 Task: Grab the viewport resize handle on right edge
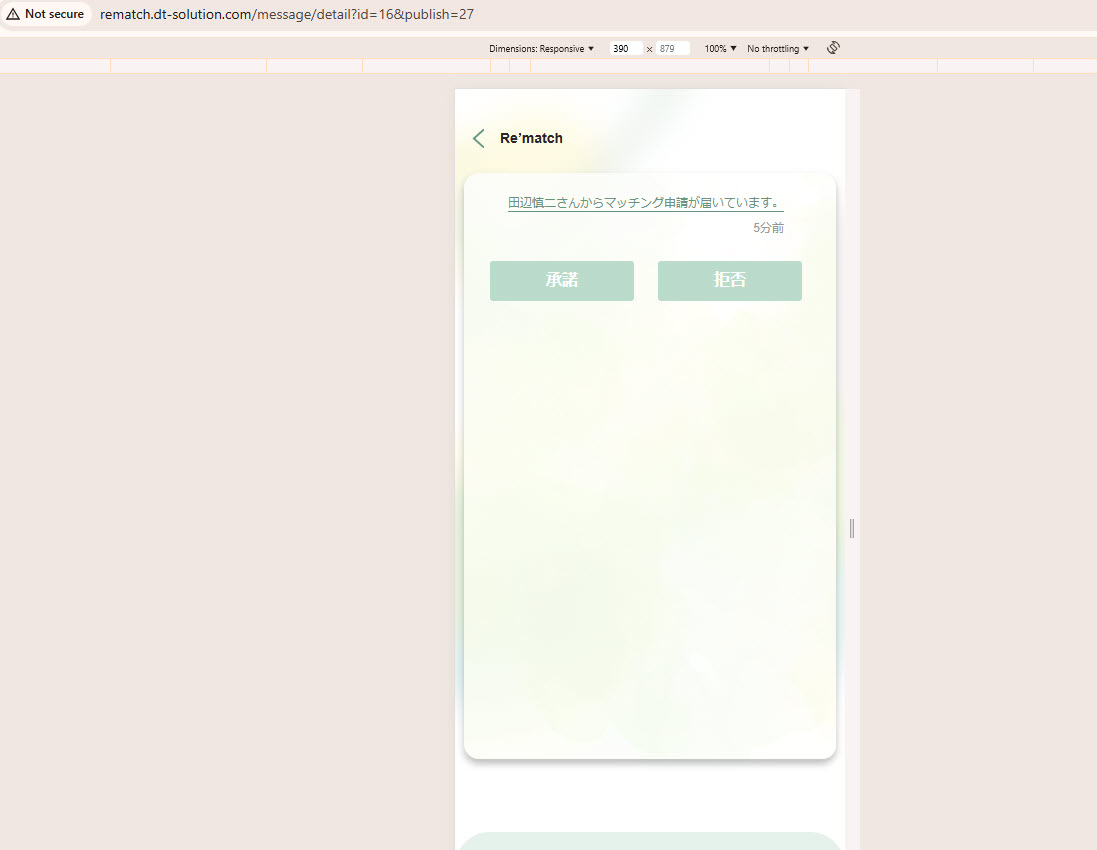(x=852, y=528)
